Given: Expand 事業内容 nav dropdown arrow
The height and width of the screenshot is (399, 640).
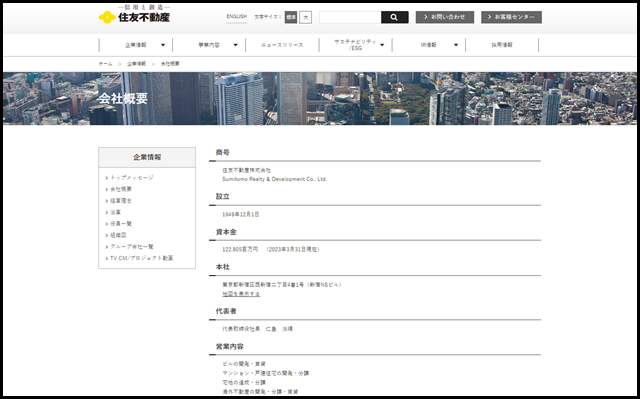Looking at the screenshot, I should pyautogui.click(x=236, y=45).
